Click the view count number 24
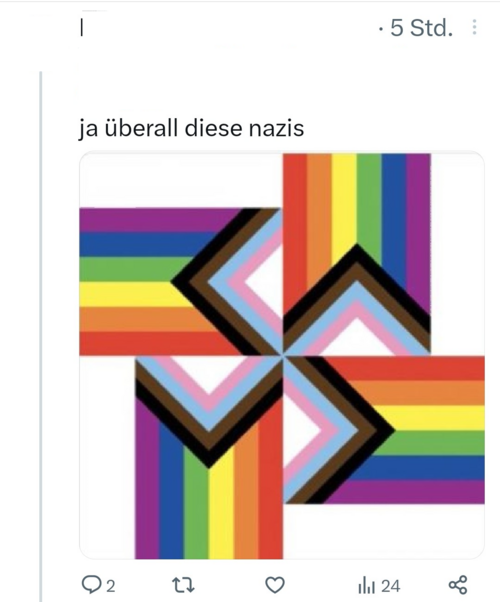500x602 pixels. [391, 586]
